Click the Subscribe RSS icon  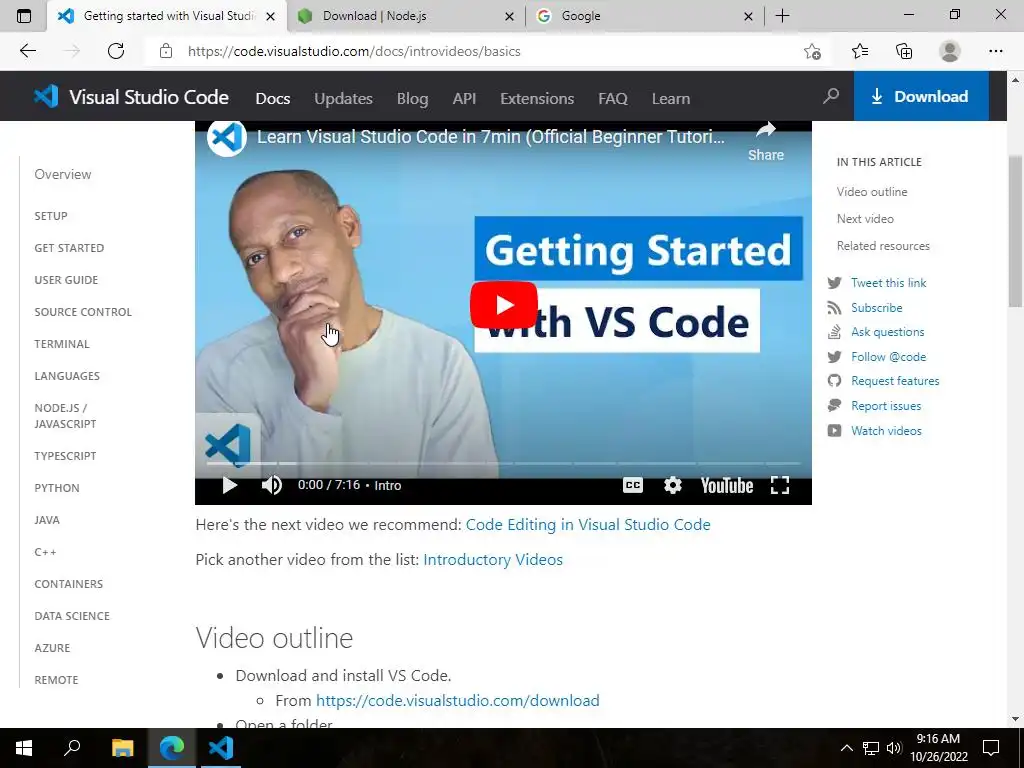[834, 308]
